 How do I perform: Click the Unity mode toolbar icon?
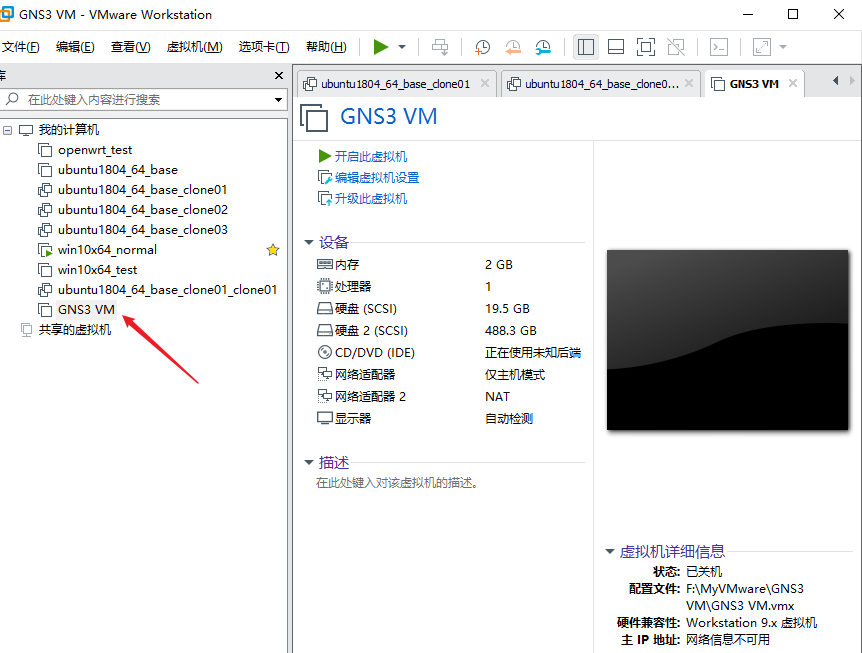tap(676, 47)
